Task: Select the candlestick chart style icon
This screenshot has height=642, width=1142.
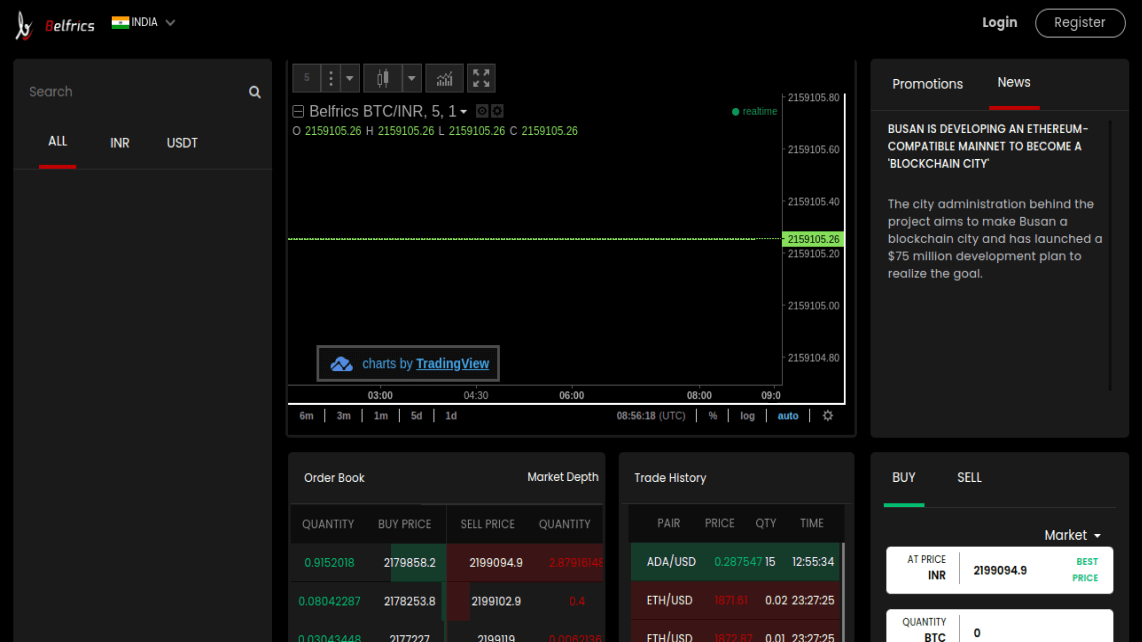Action: (383, 78)
